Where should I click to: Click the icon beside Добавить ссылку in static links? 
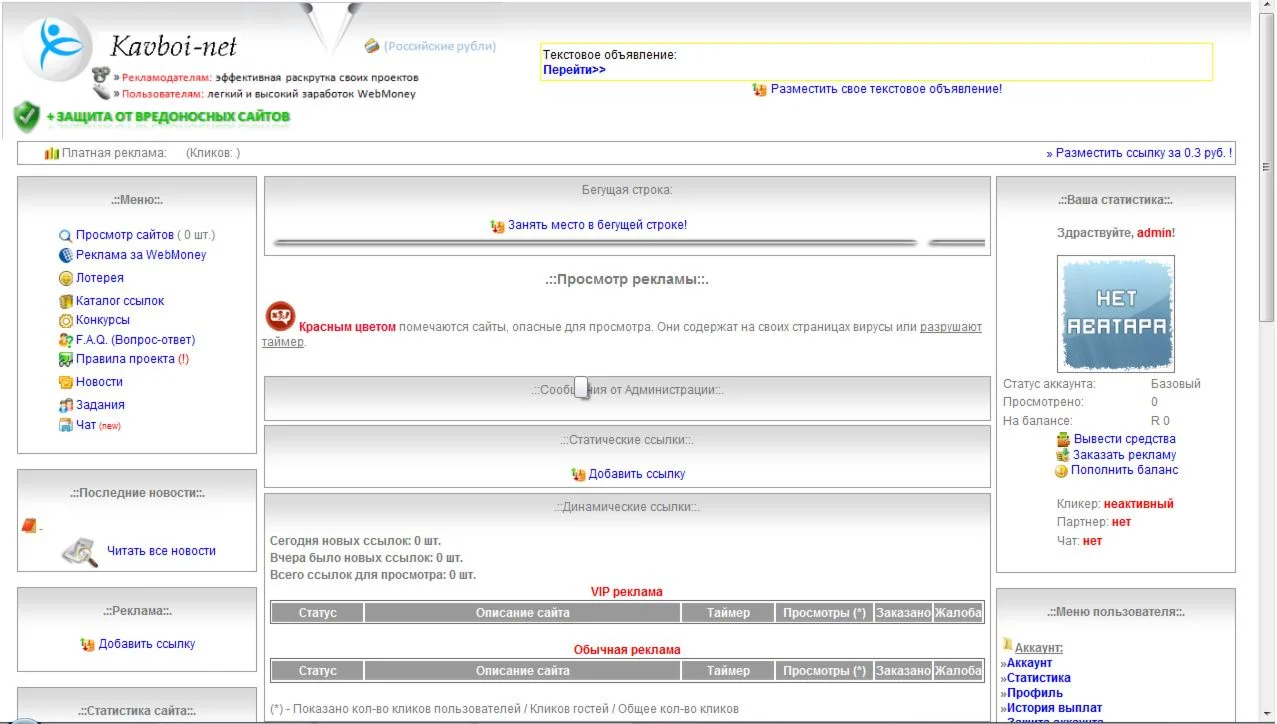click(x=578, y=474)
